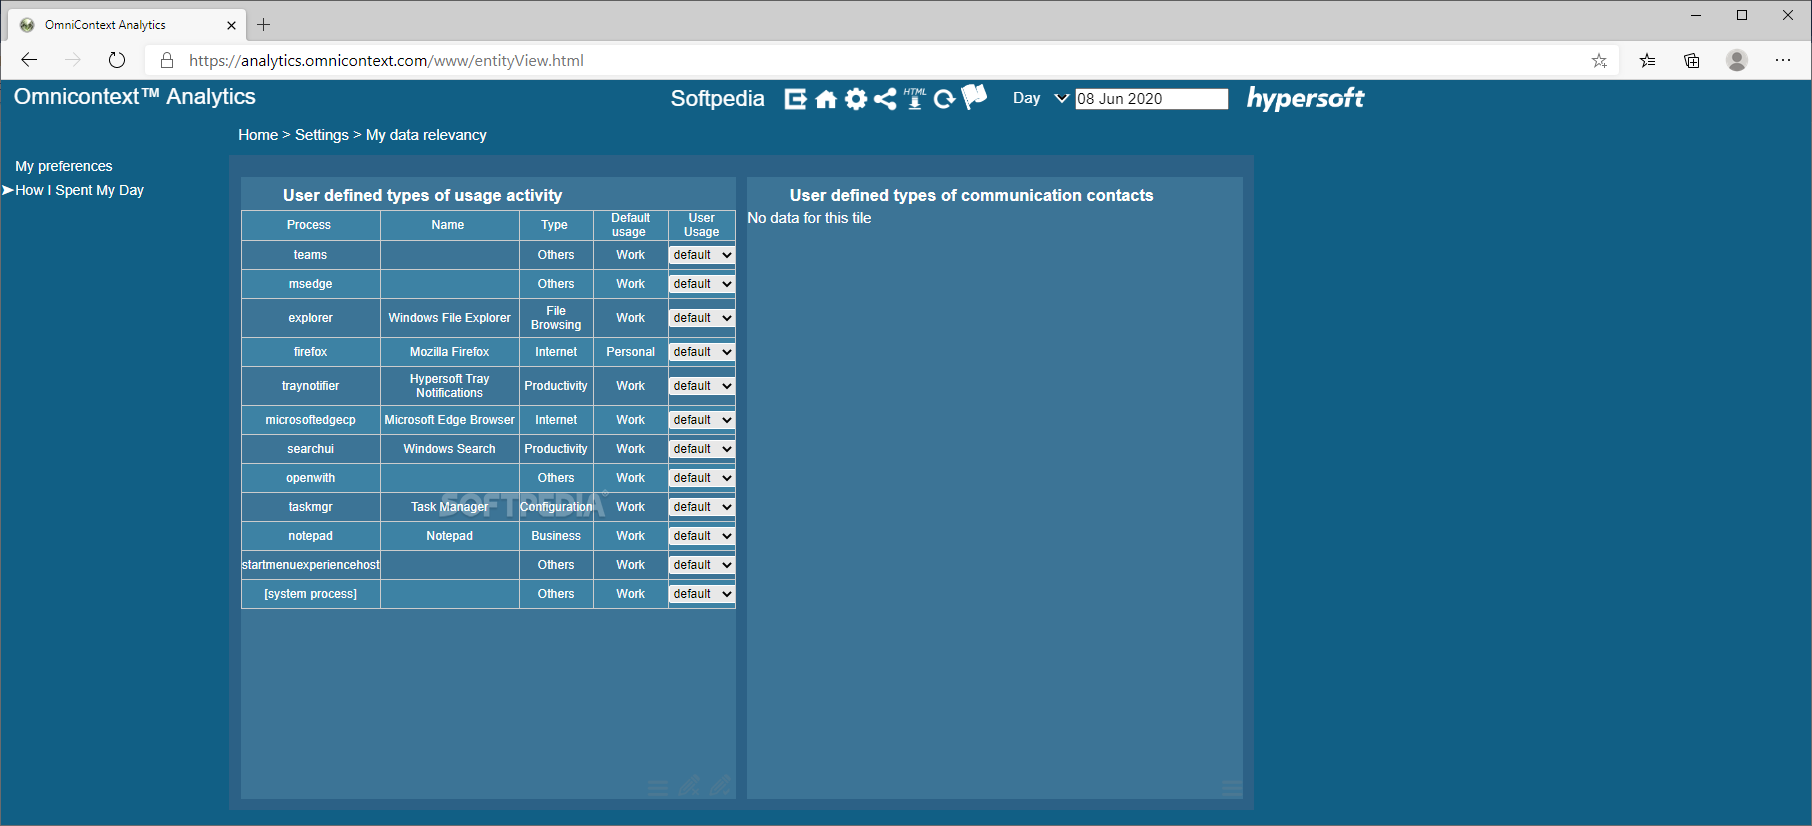Click the Business type cell
This screenshot has height=826, width=1812.
click(556, 536)
